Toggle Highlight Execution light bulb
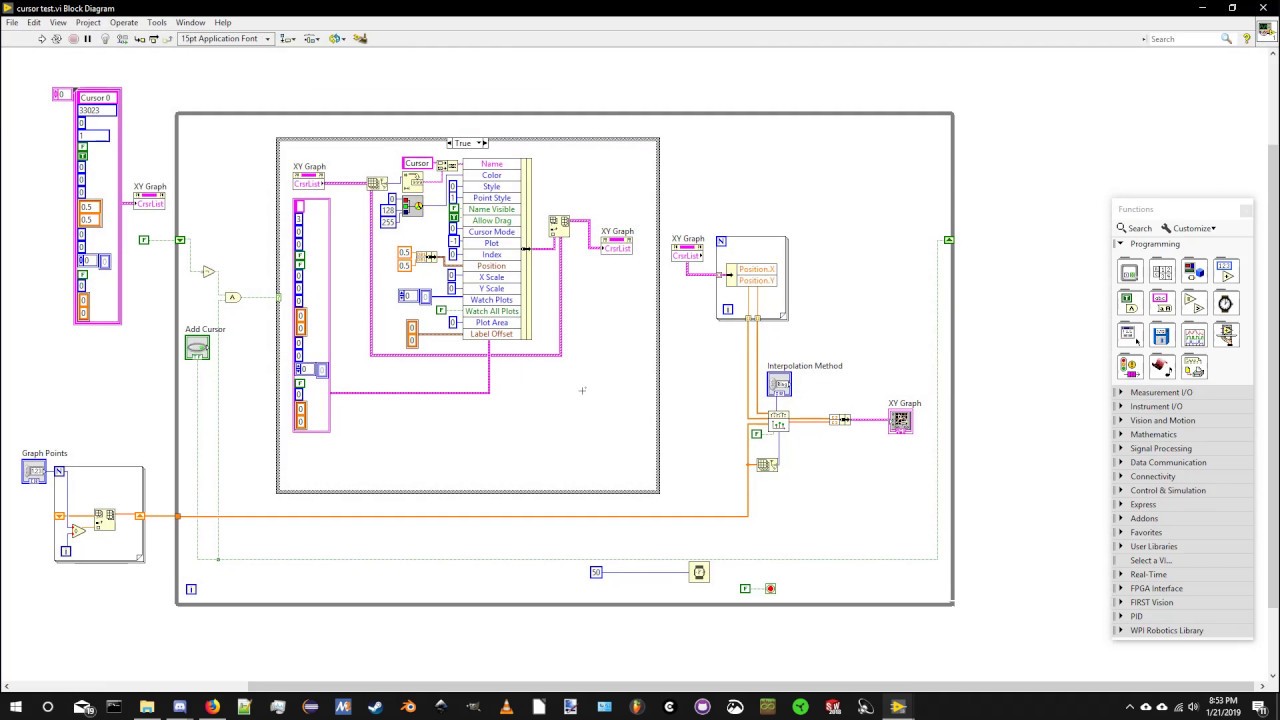The height and width of the screenshot is (720, 1280). click(x=107, y=39)
